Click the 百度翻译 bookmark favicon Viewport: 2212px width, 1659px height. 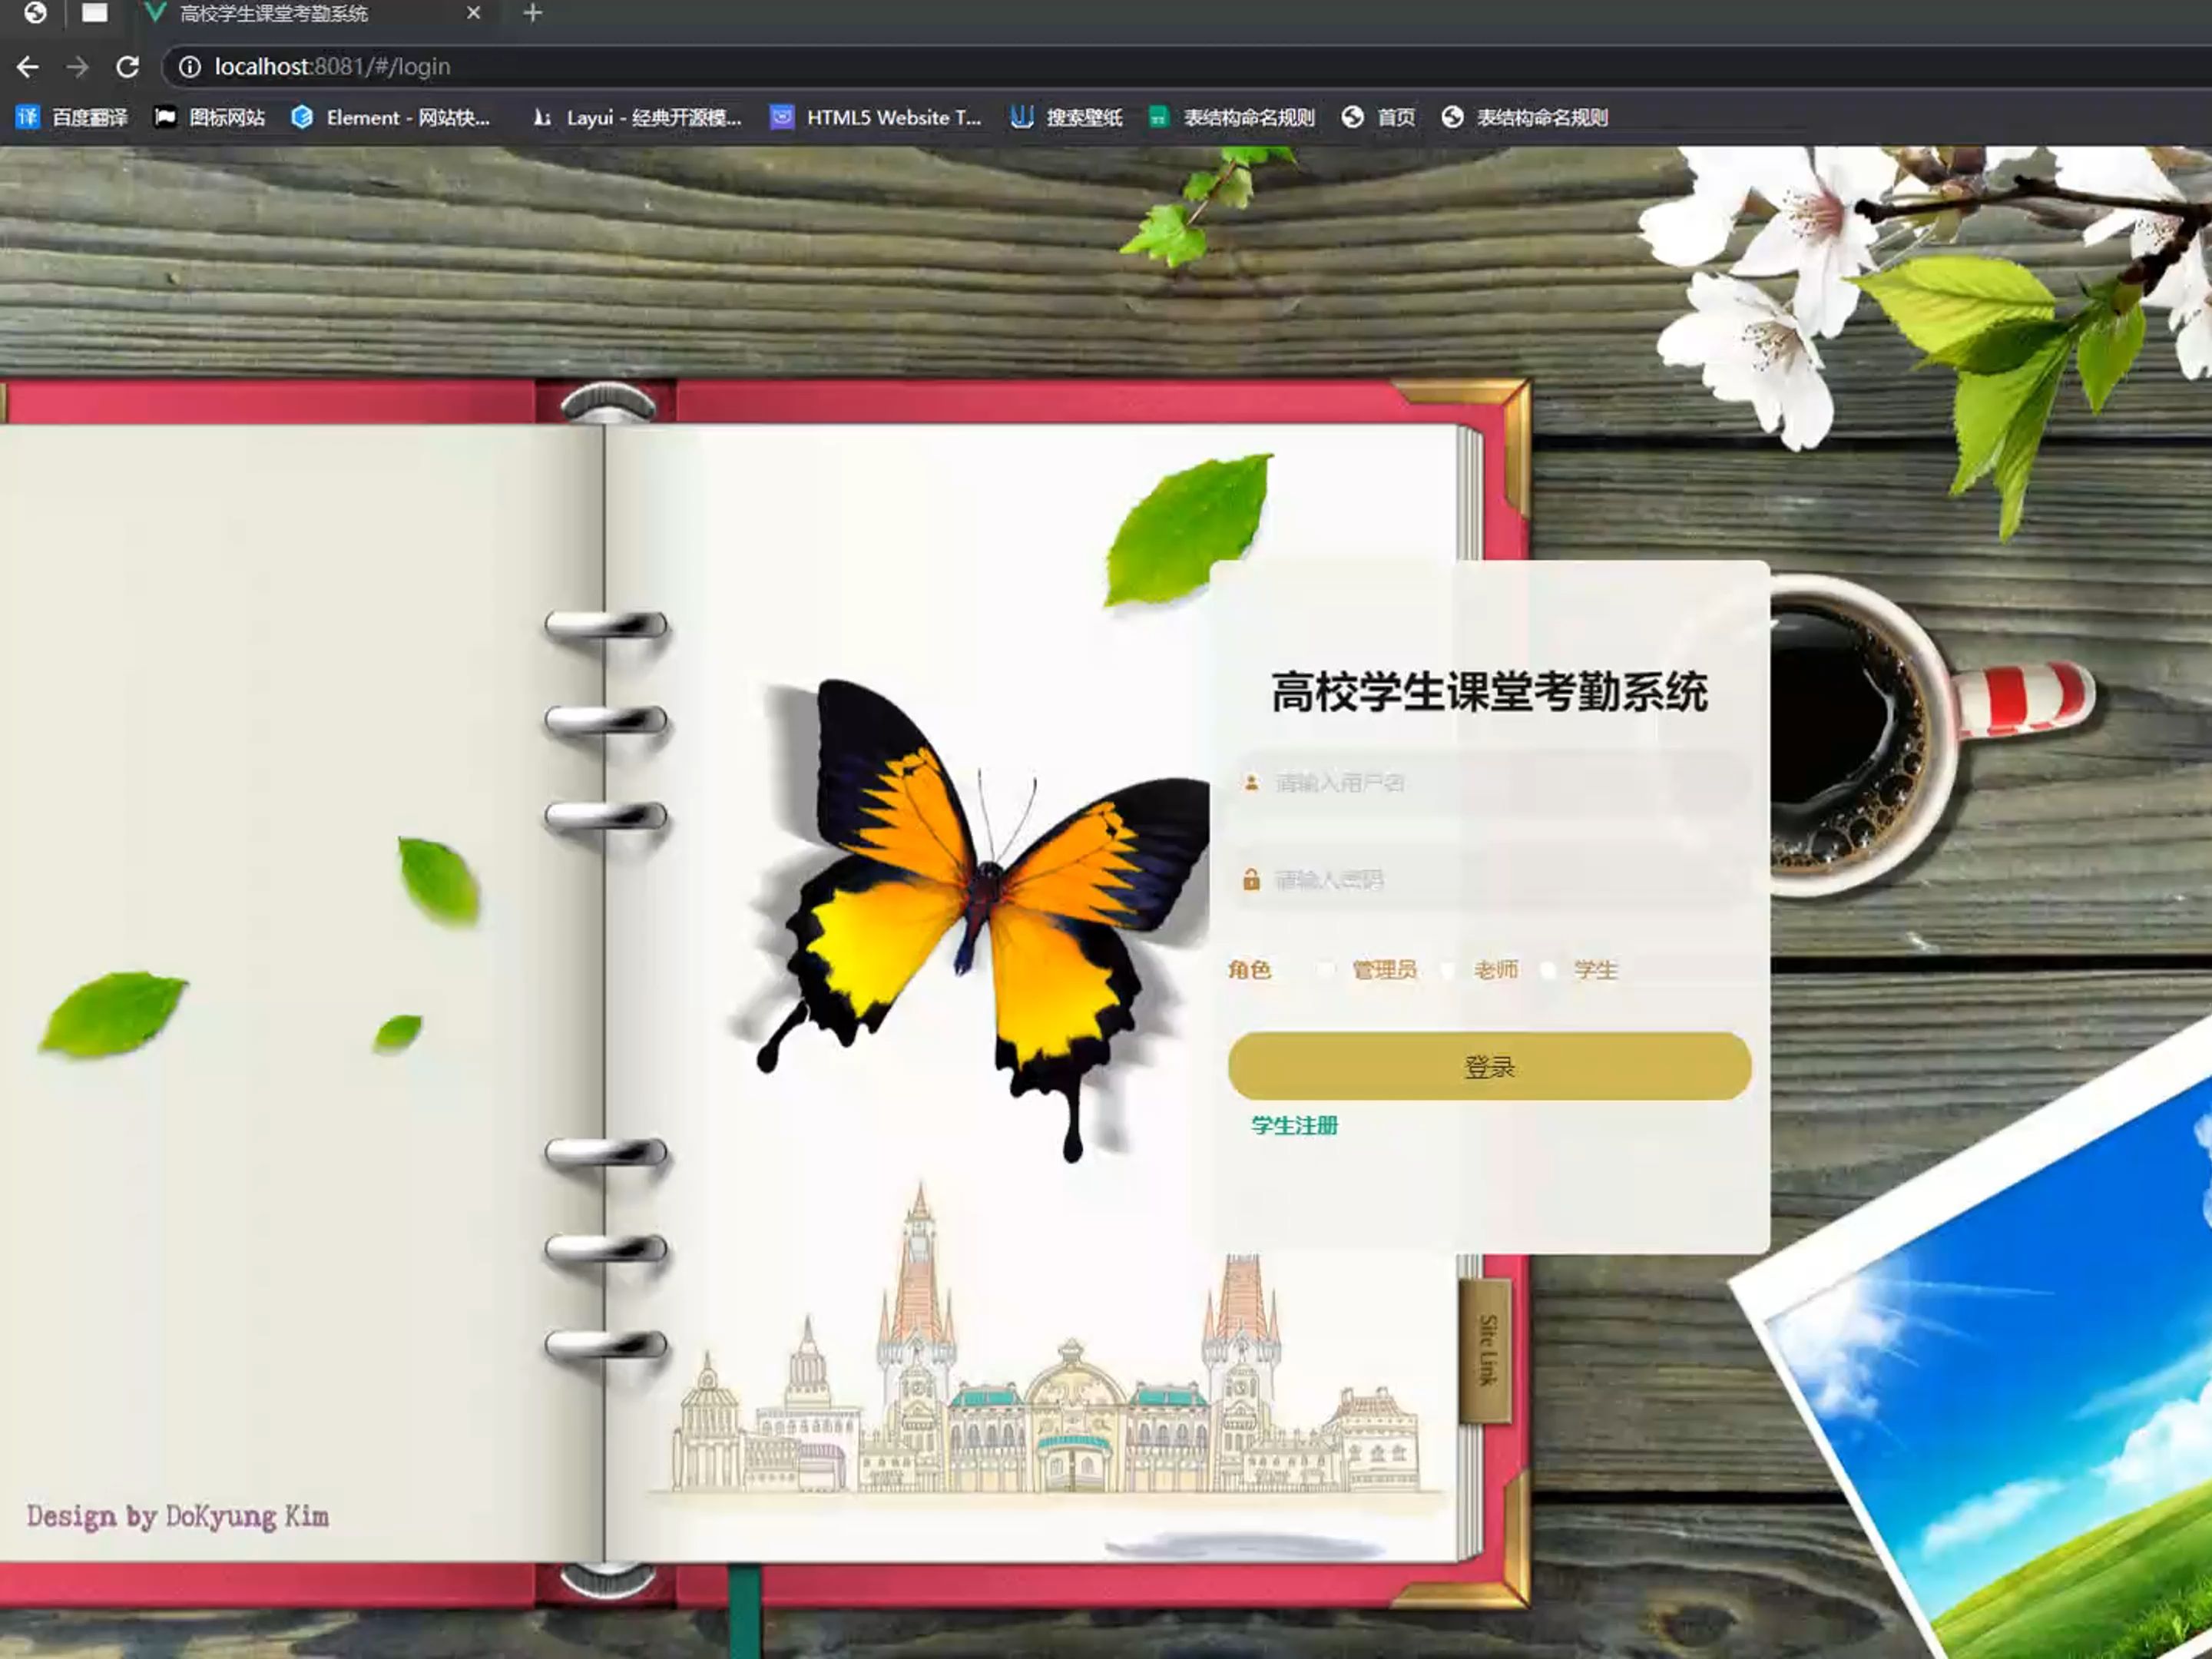pyautogui.click(x=27, y=118)
